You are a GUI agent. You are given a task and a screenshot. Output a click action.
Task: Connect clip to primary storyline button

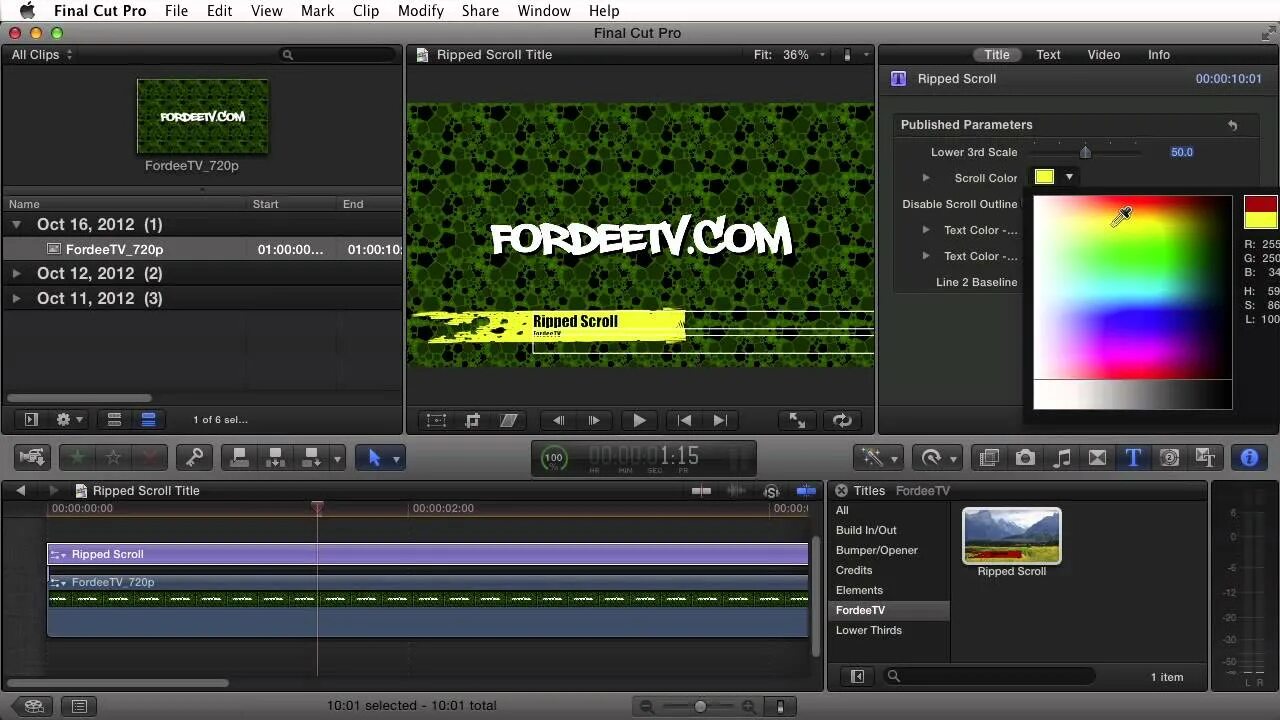pos(240,457)
